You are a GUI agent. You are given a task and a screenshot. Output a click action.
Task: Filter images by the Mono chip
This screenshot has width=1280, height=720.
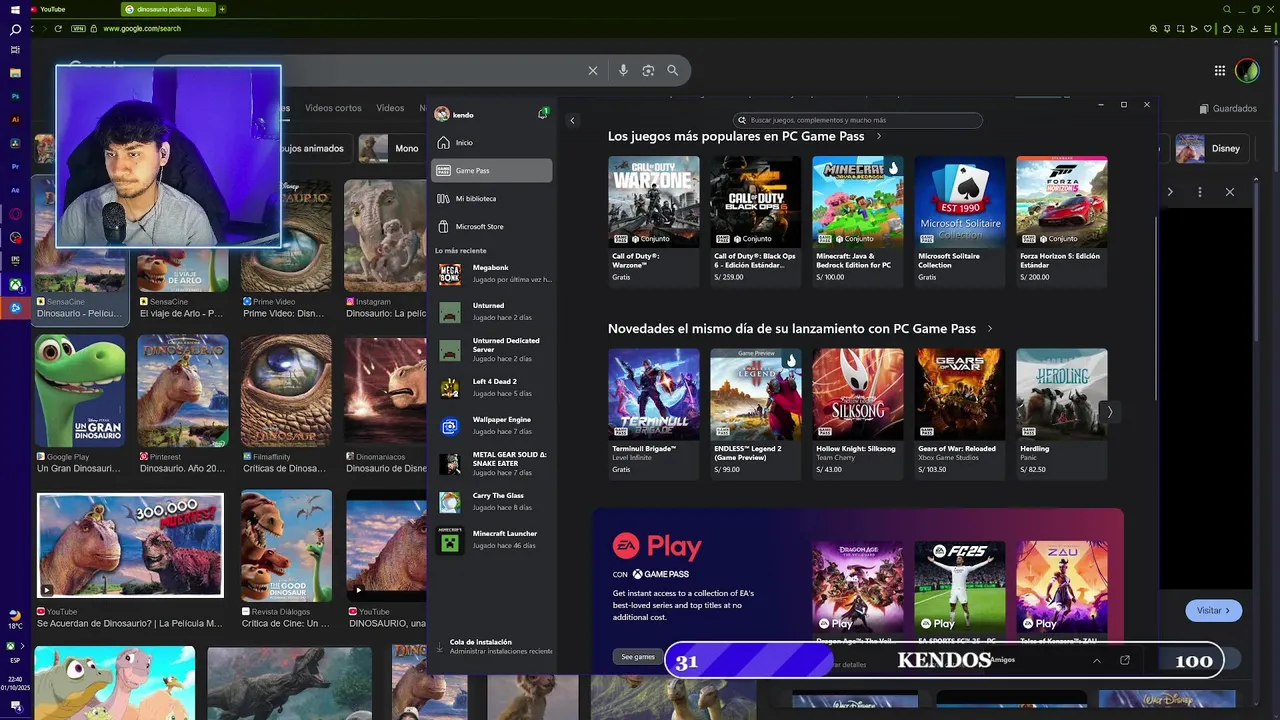click(x=393, y=148)
